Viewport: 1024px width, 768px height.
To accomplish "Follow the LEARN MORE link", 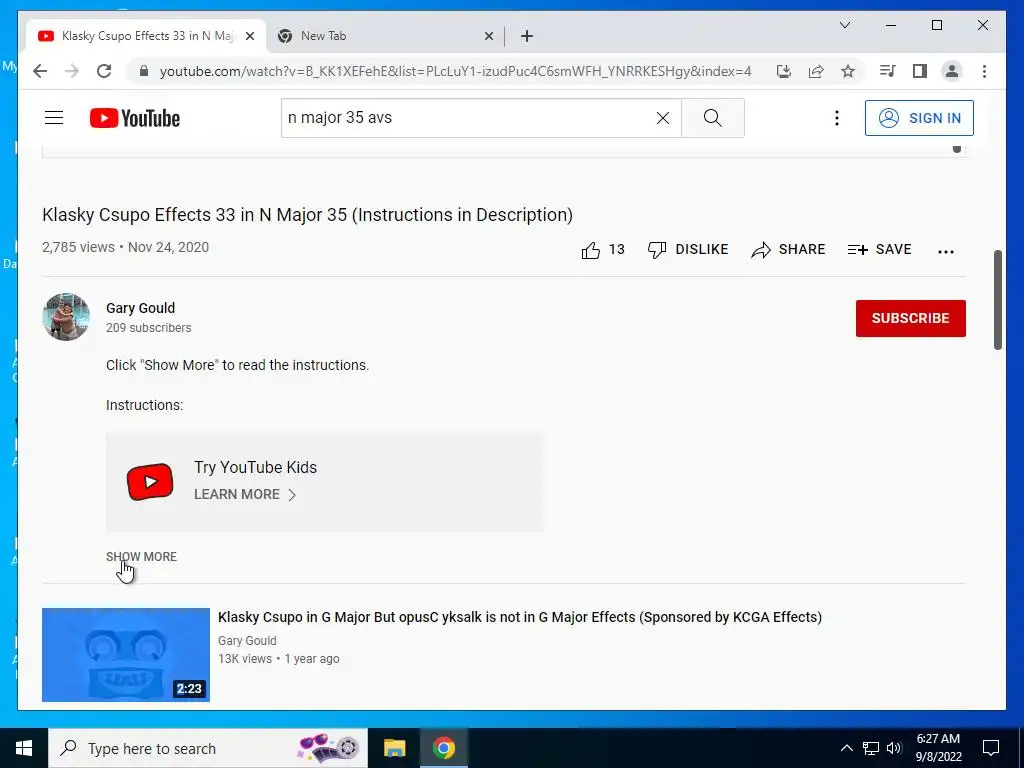I will coord(245,494).
